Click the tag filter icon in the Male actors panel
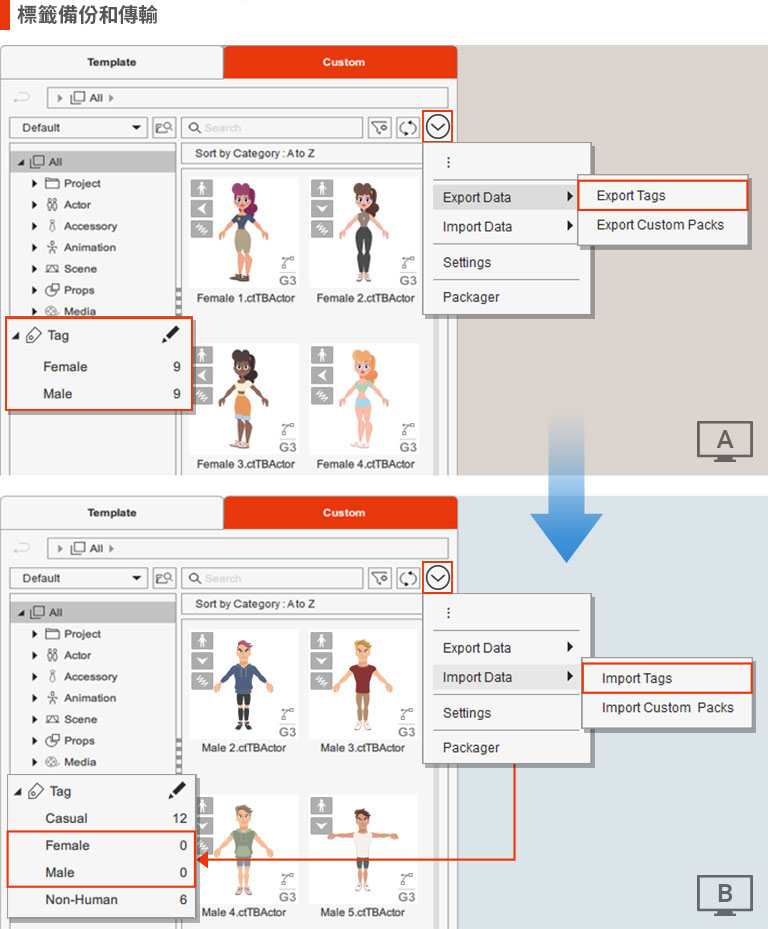 (379, 578)
